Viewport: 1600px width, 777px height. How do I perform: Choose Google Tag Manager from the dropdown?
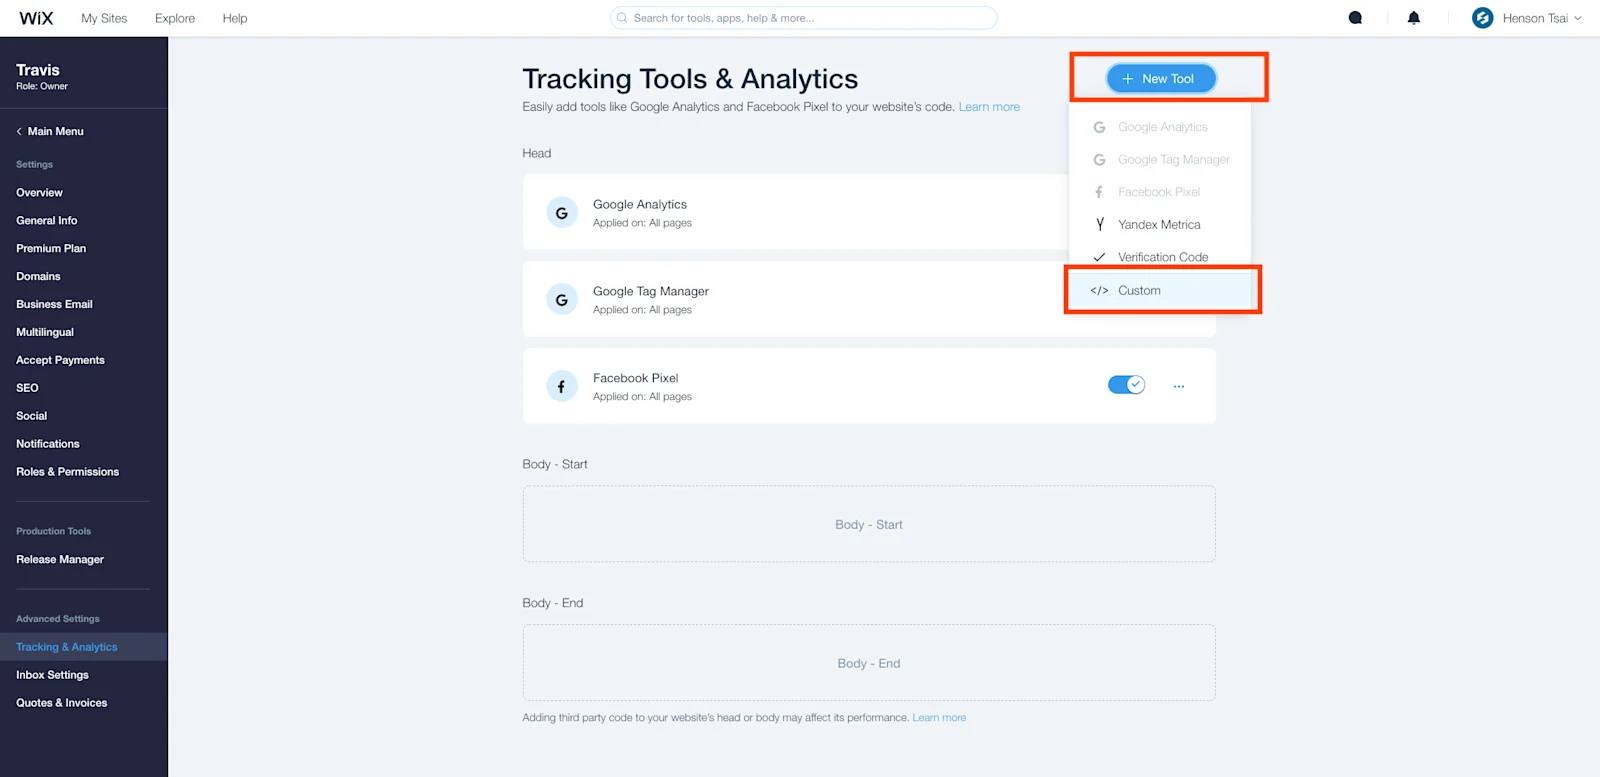[x=1160, y=160]
